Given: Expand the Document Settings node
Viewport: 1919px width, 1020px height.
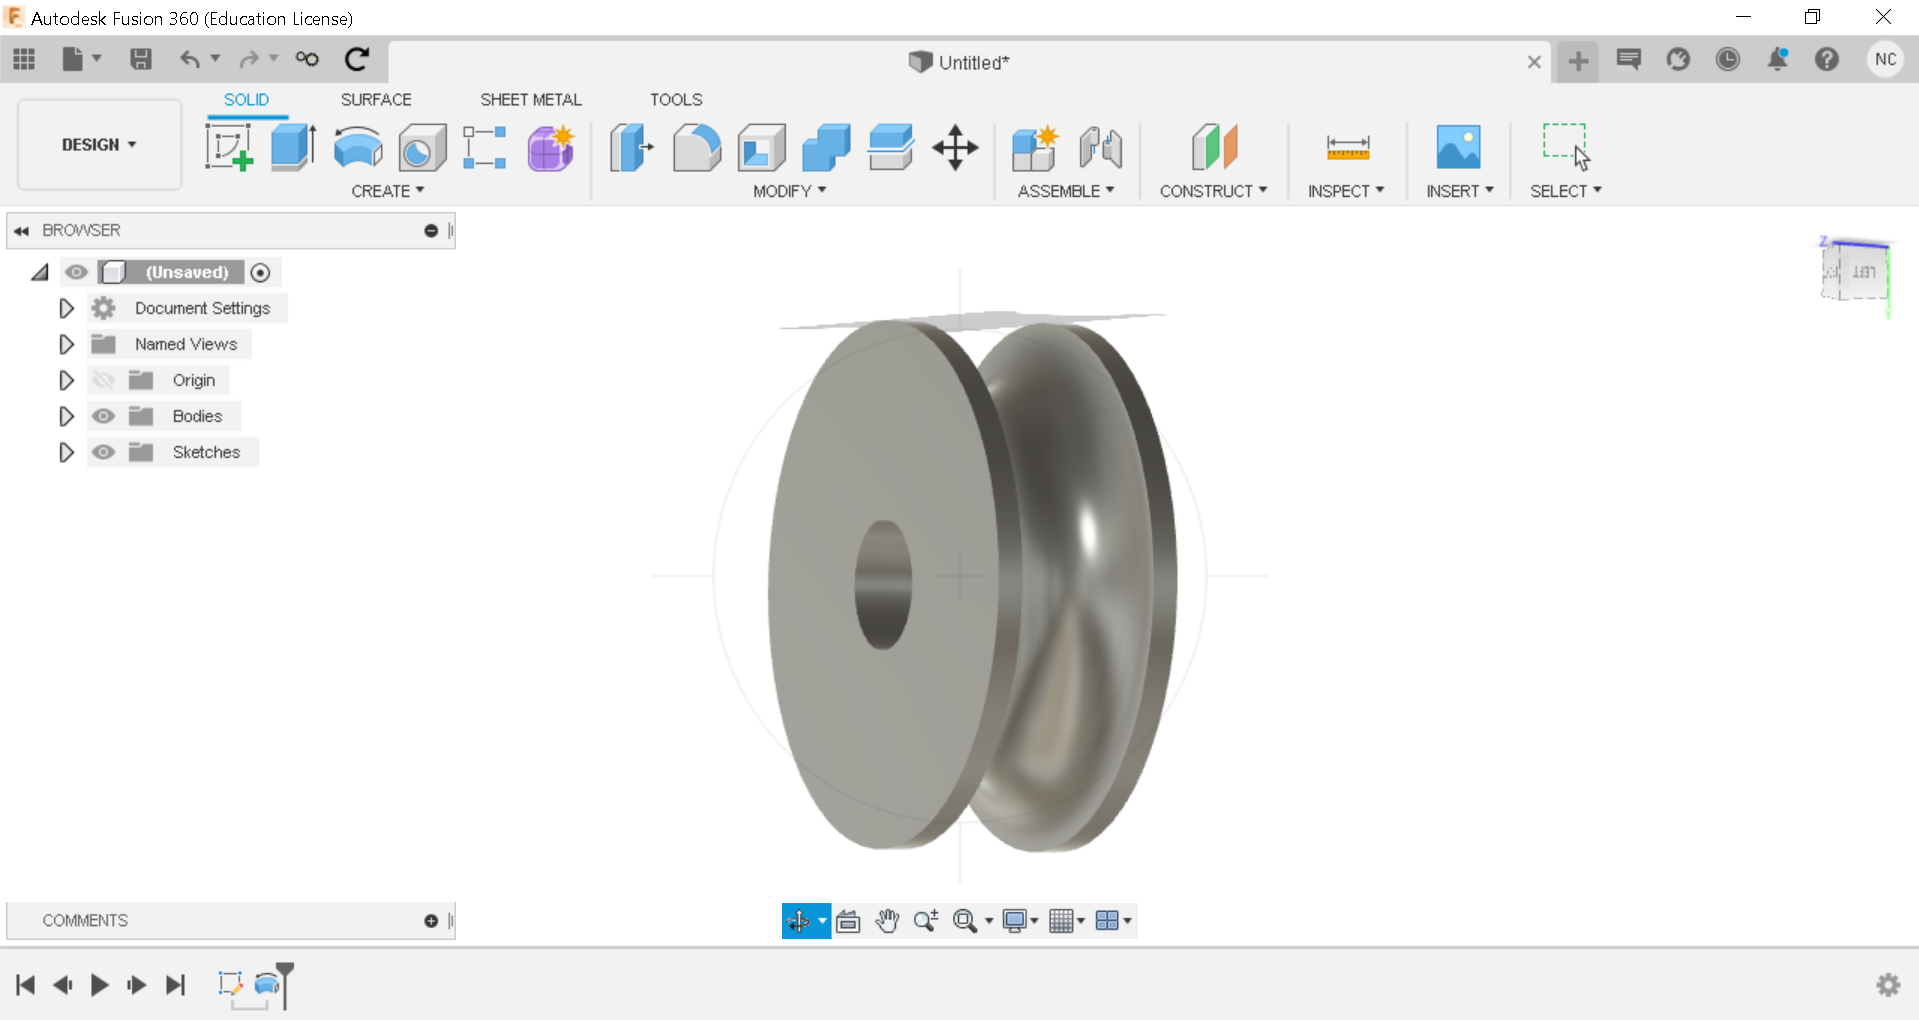Looking at the screenshot, I should 66,308.
